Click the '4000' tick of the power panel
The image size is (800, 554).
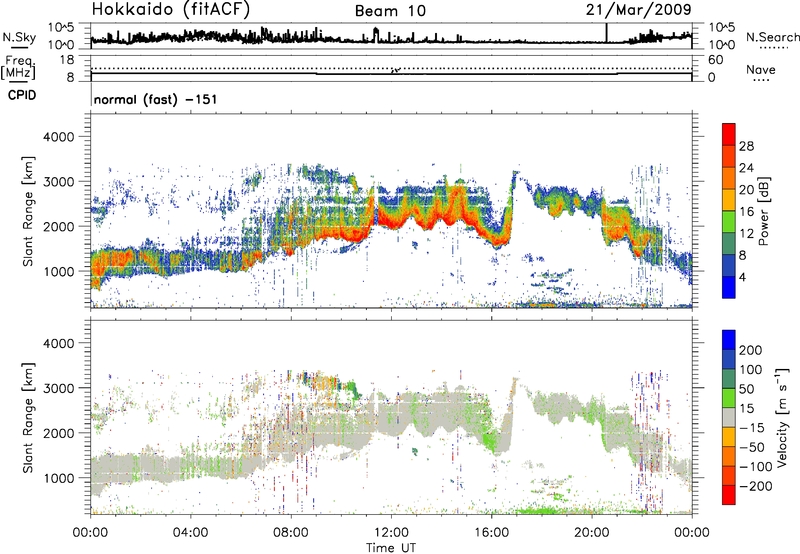59,137
